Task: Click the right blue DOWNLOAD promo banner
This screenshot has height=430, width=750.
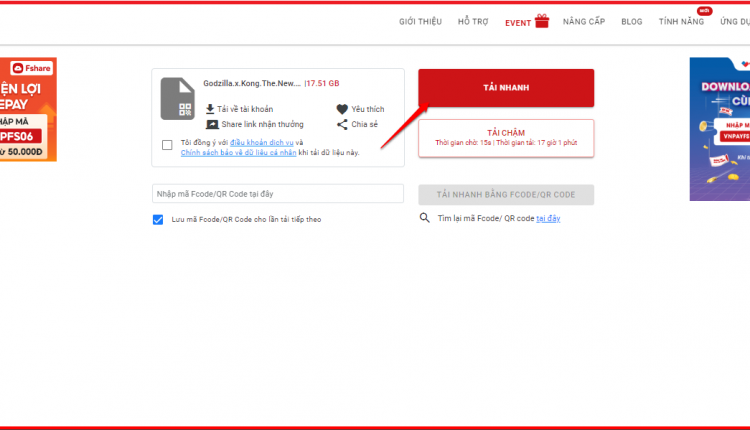Action: click(720, 129)
